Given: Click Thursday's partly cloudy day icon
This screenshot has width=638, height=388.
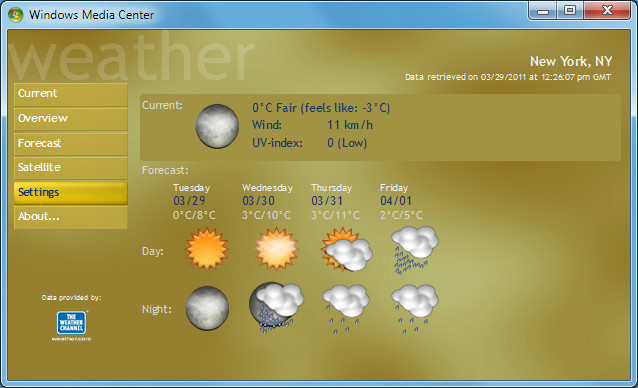Looking at the screenshot, I should click(x=346, y=249).
